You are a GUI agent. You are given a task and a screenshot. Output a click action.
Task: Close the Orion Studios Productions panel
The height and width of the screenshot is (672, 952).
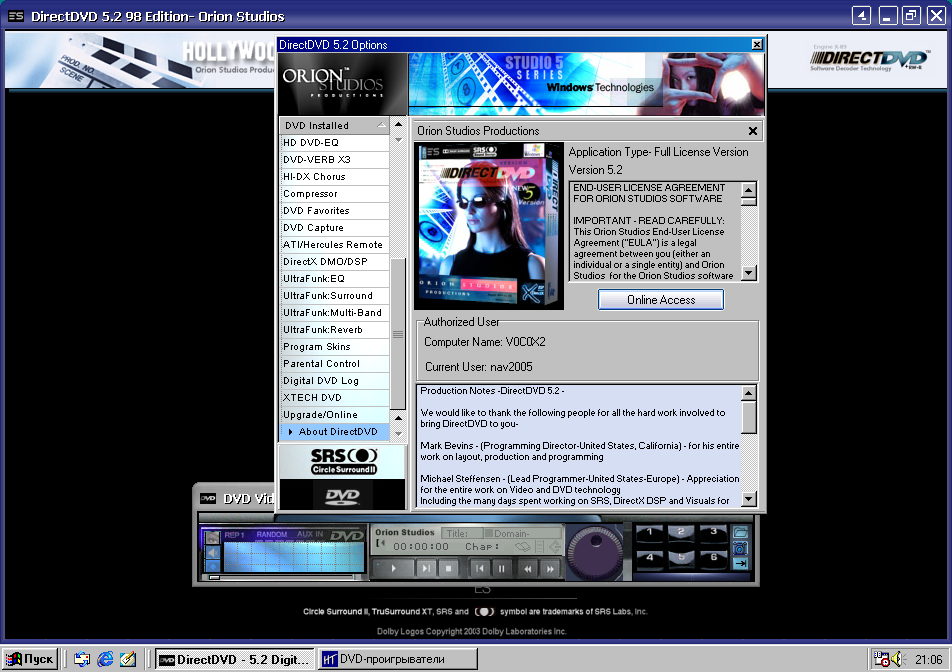coord(752,131)
